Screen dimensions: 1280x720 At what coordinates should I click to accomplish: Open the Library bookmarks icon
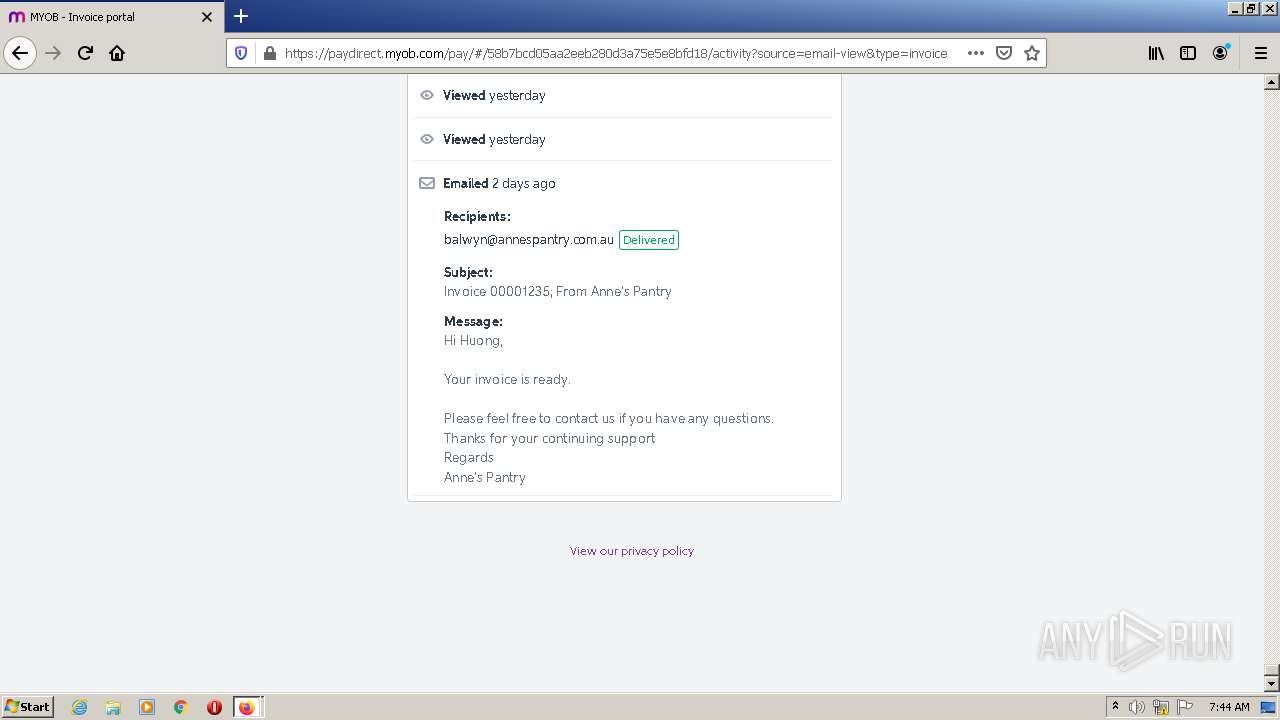click(x=1156, y=53)
